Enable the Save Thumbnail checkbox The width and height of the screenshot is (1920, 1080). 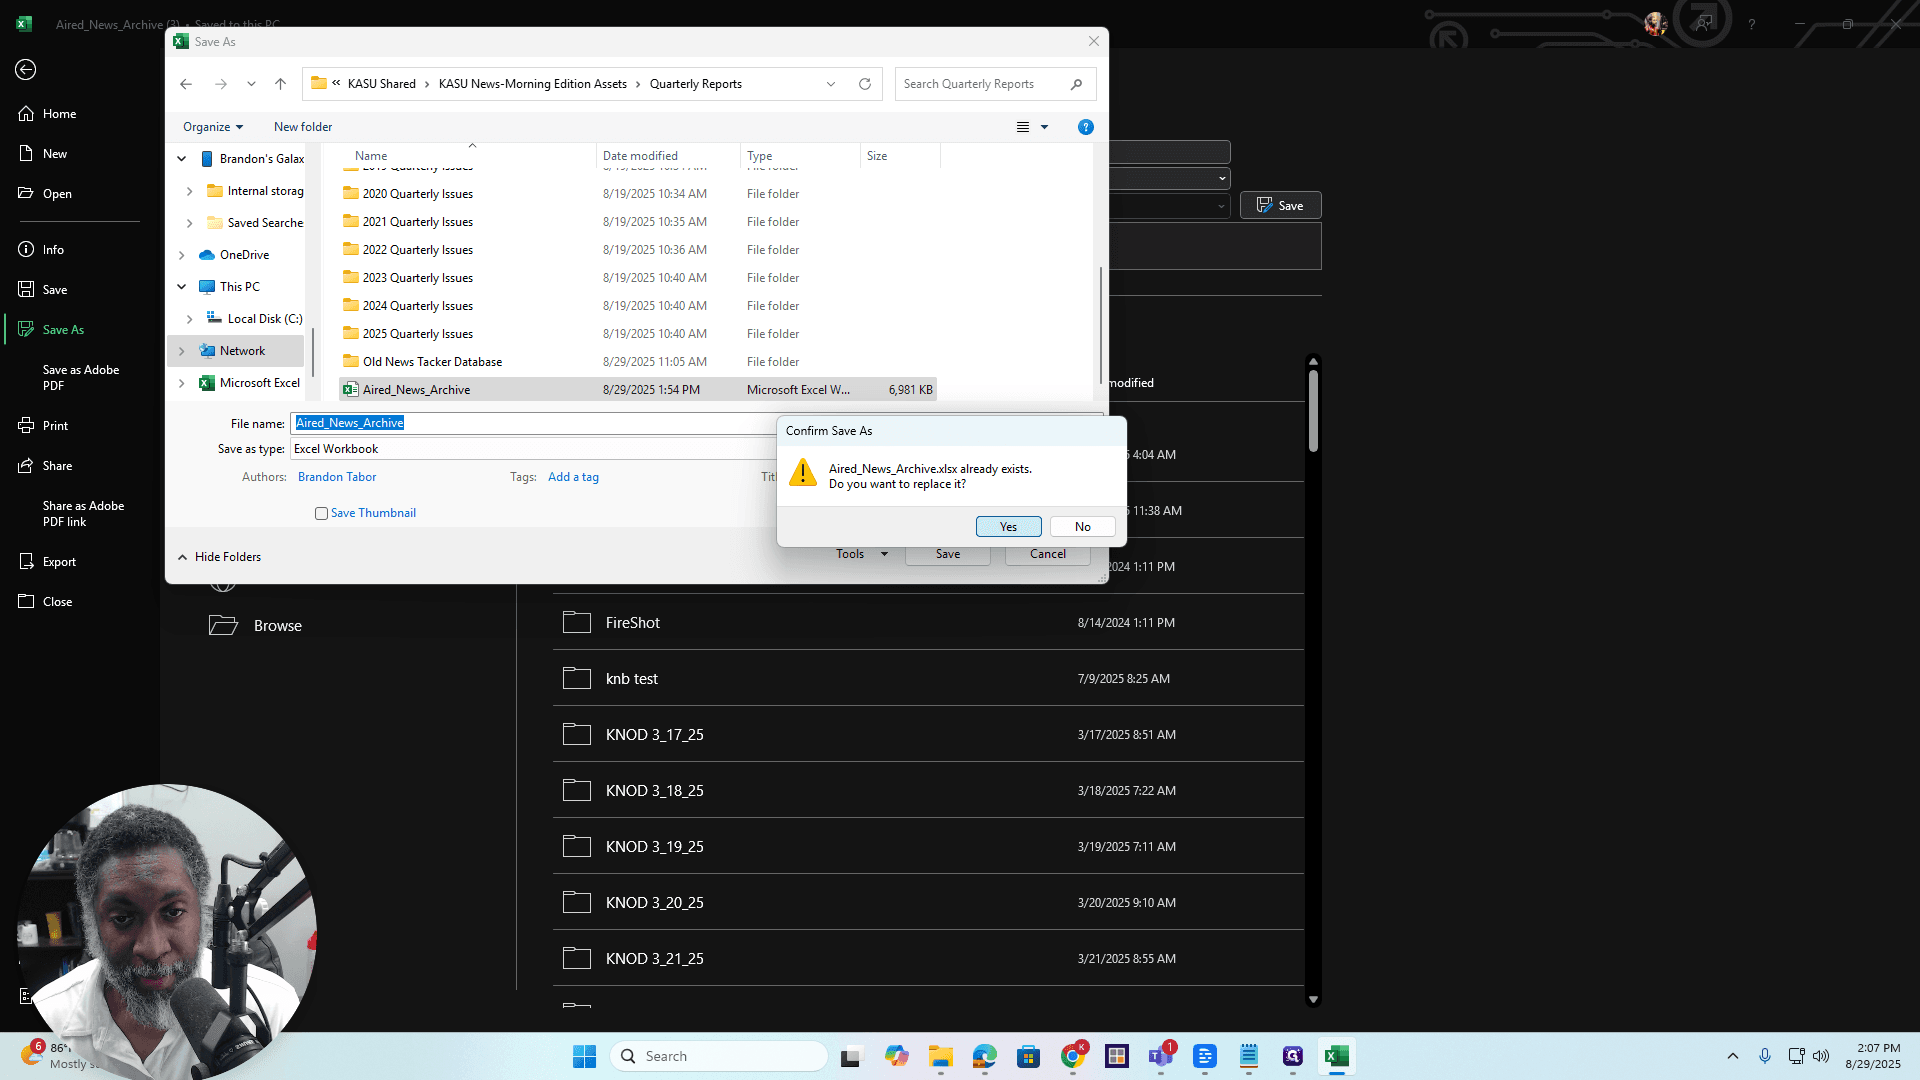[x=321, y=513]
